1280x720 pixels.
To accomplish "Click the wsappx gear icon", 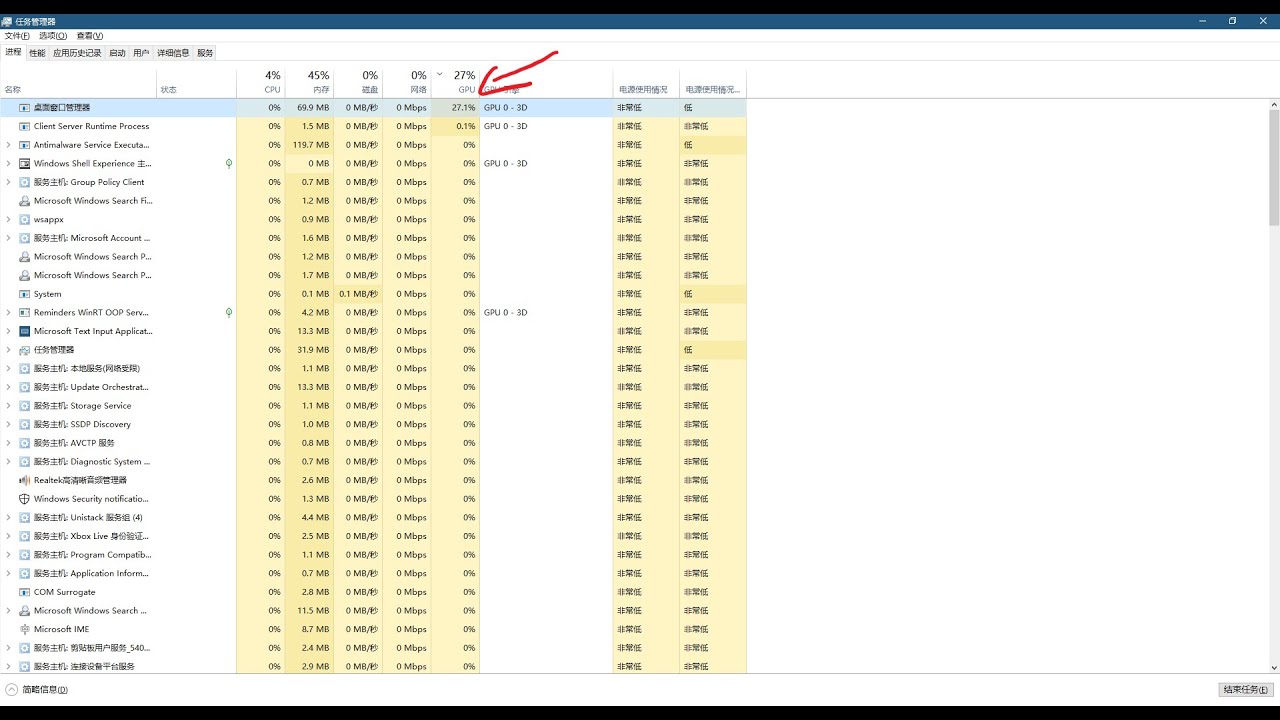I will pos(25,219).
